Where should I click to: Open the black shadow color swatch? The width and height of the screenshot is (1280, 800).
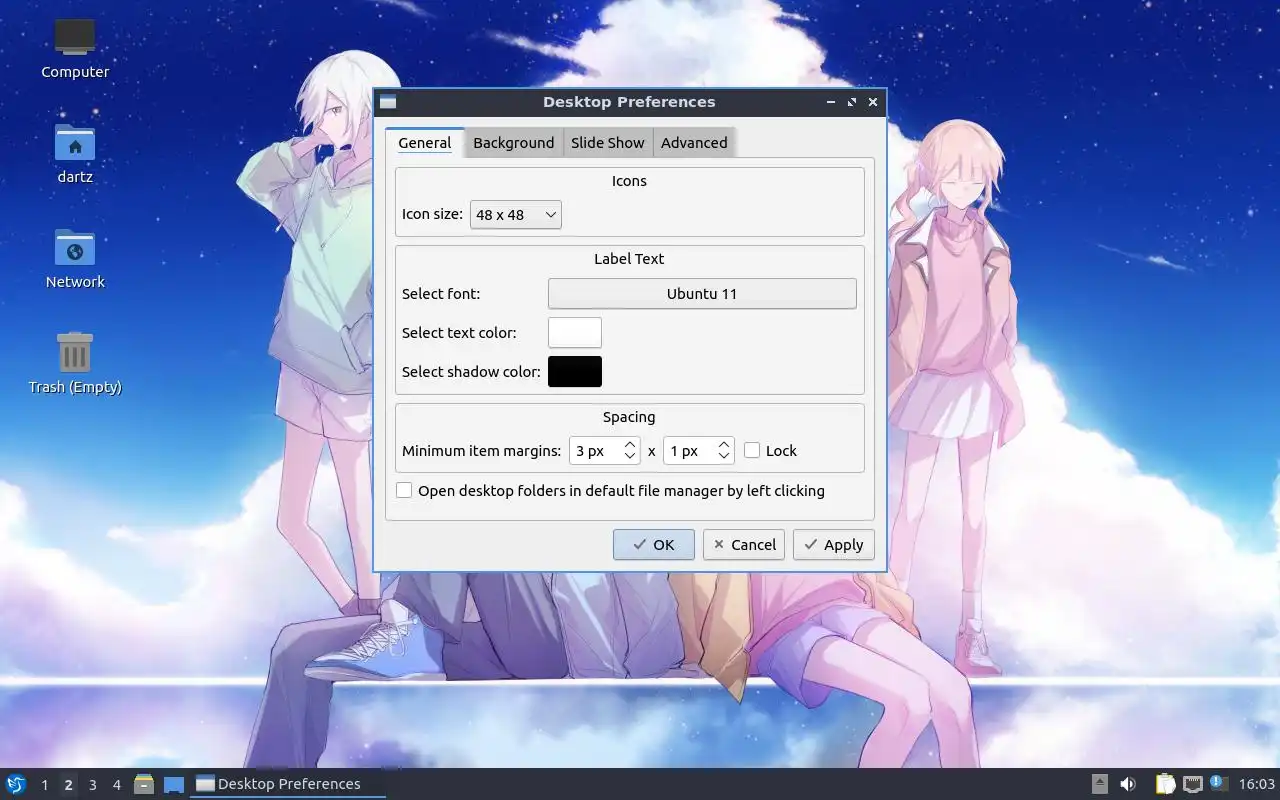click(x=575, y=372)
